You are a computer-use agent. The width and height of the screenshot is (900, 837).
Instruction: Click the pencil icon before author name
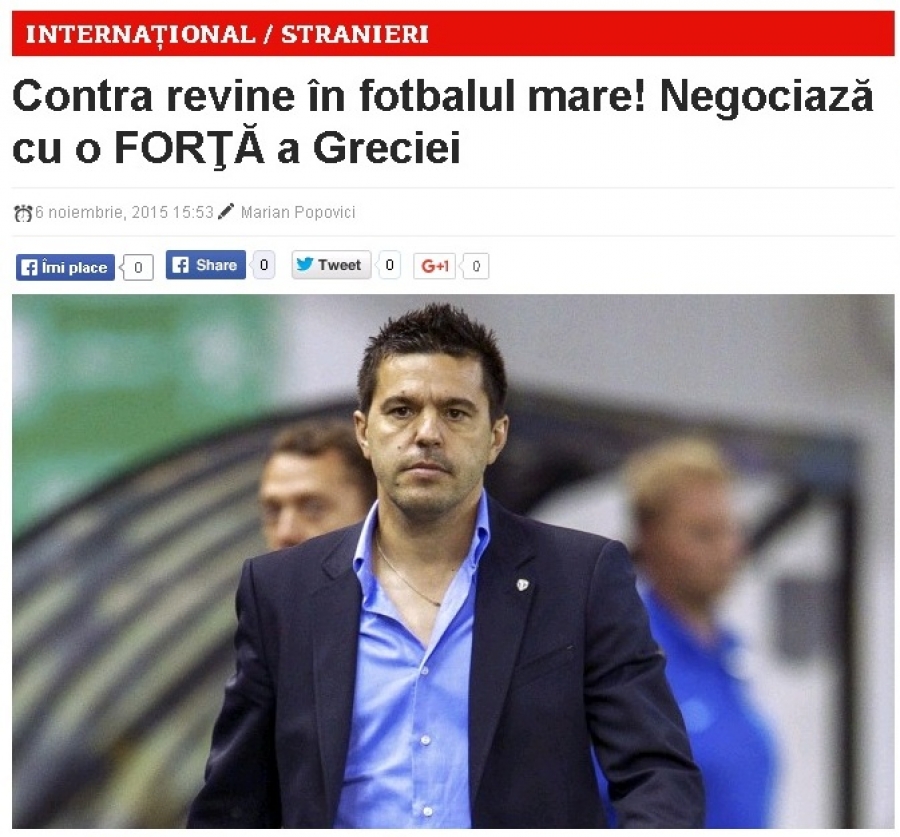(x=226, y=211)
